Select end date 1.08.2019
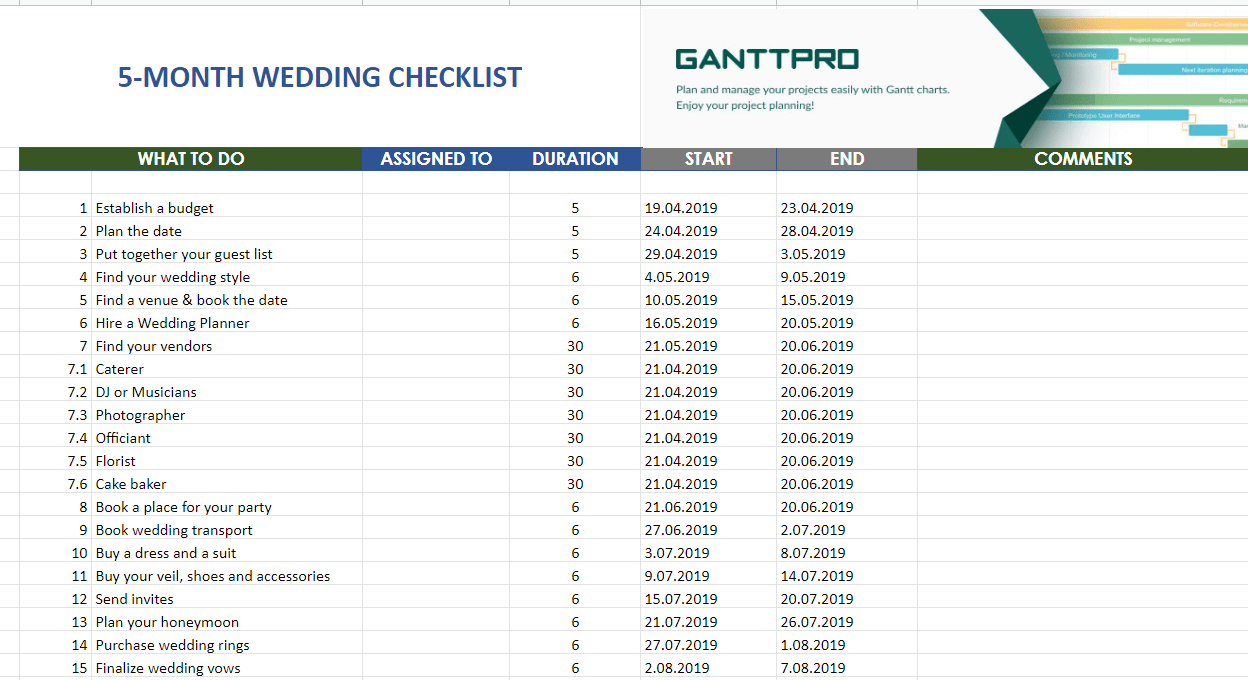1248x680 pixels. 847,645
